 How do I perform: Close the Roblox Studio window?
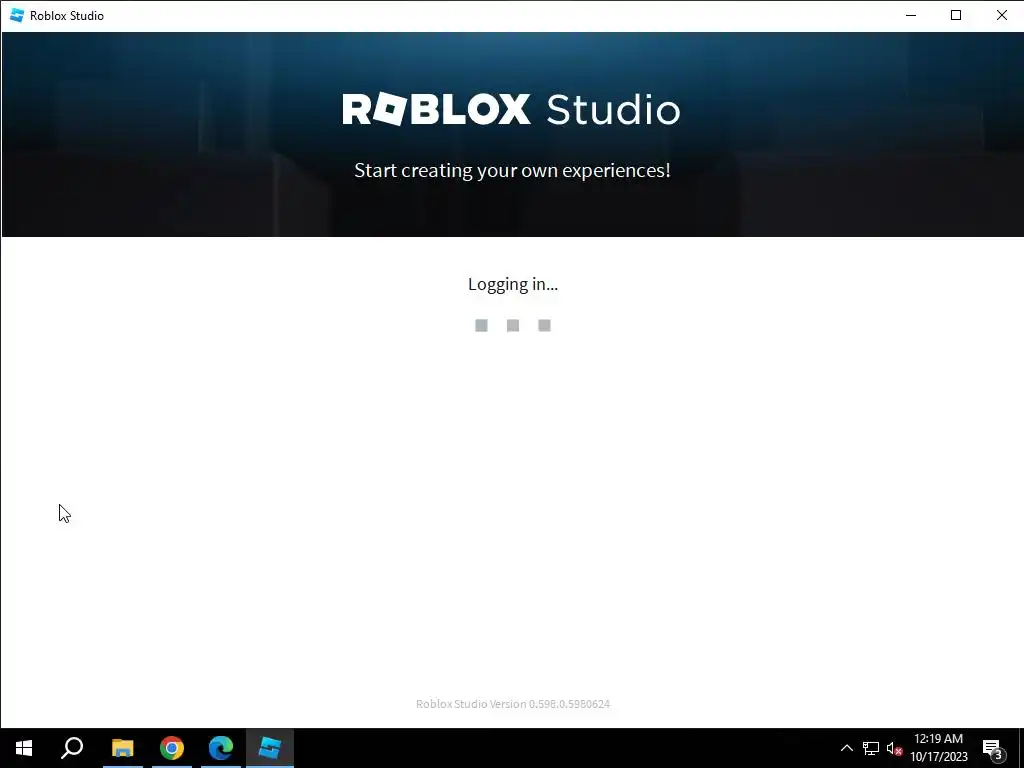click(x=1001, y=15)
